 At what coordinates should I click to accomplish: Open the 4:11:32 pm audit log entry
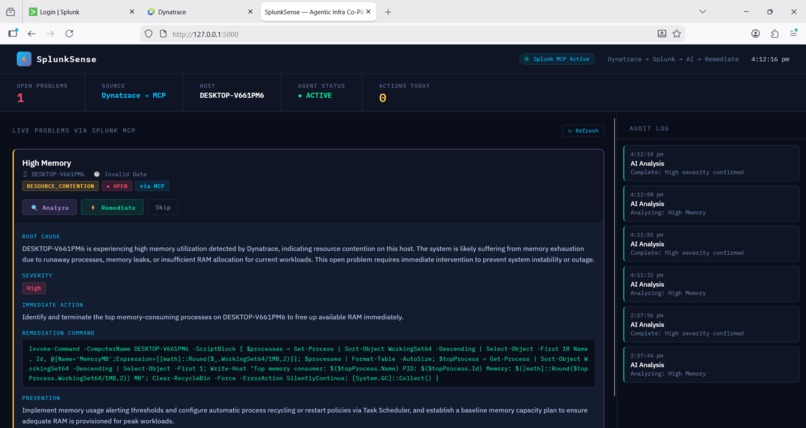pos(711,284)
